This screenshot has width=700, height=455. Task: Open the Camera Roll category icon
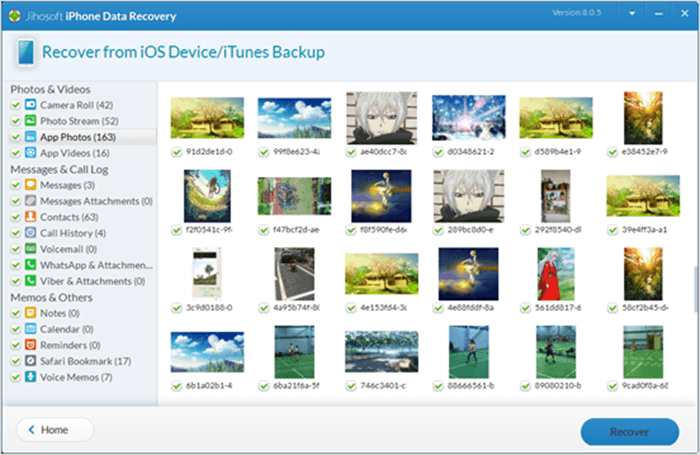[30, 104]
